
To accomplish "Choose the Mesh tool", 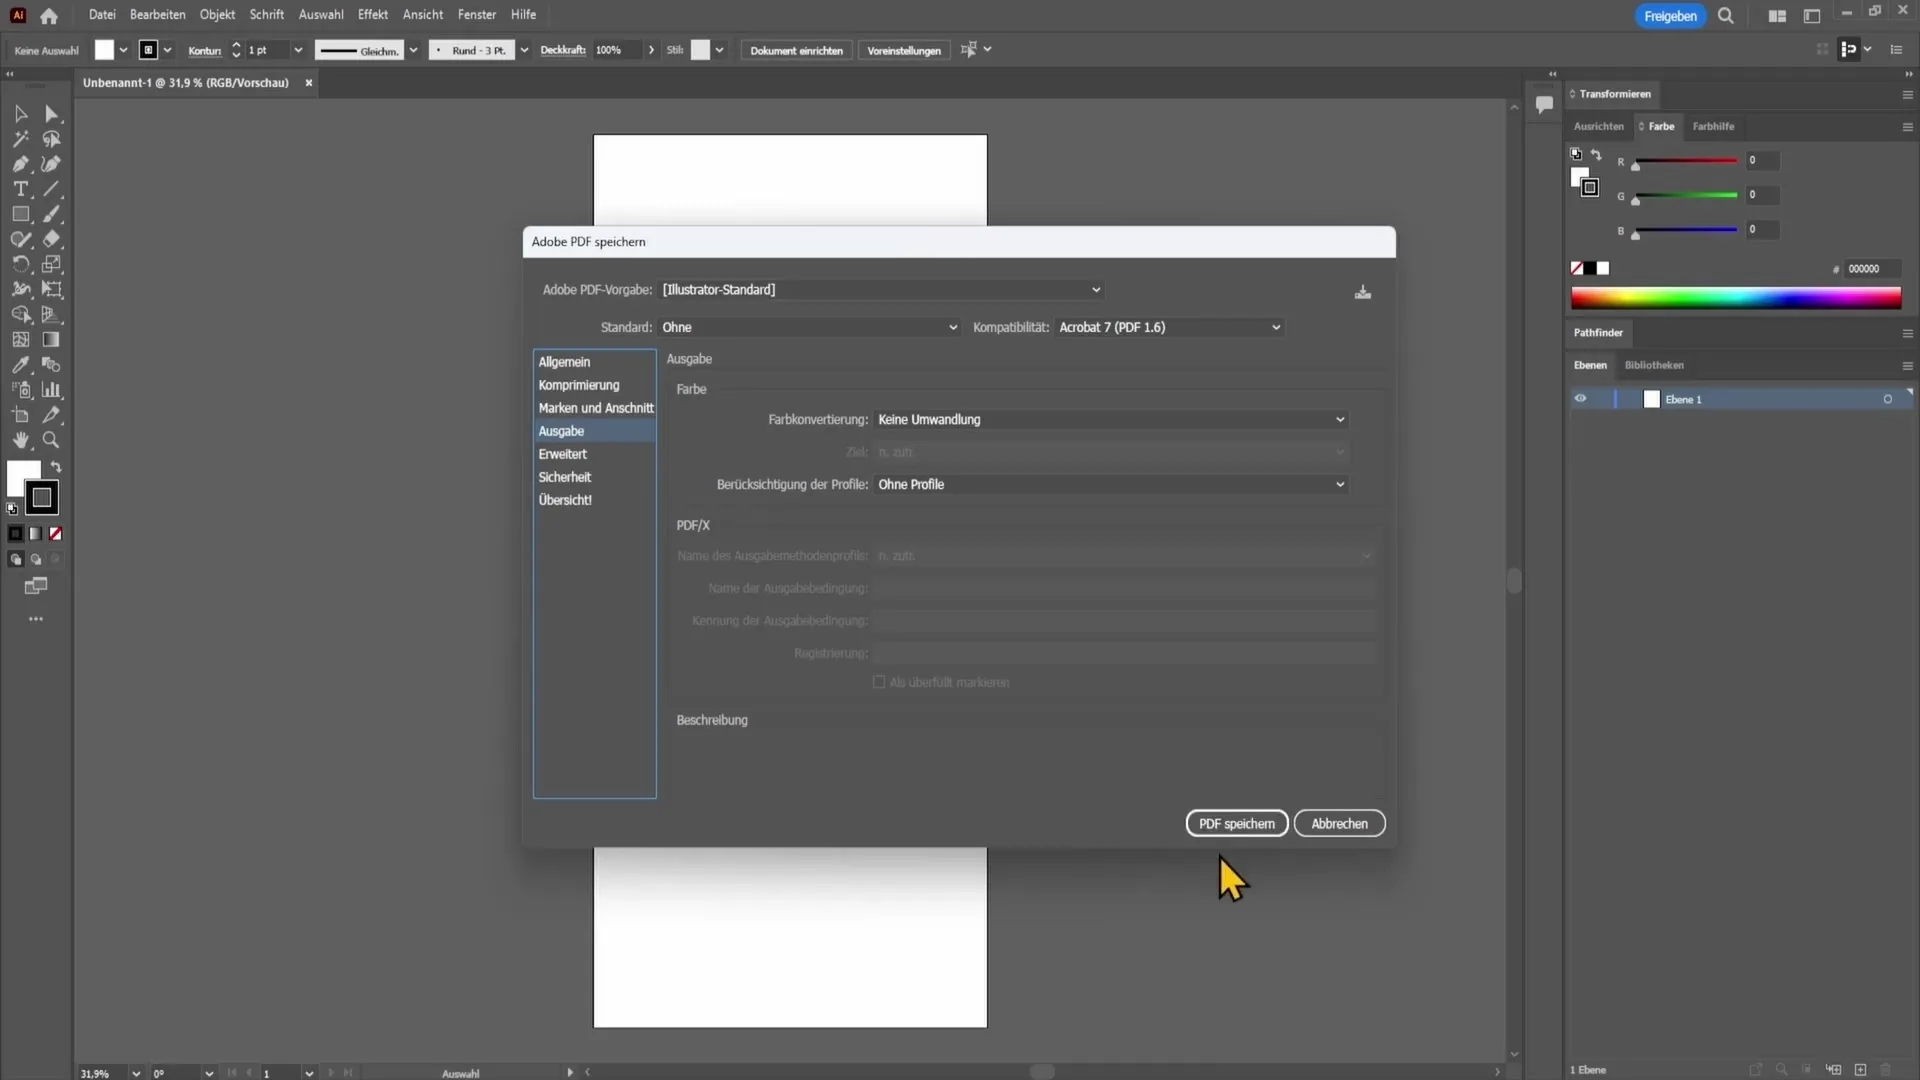I will (21, 340).
